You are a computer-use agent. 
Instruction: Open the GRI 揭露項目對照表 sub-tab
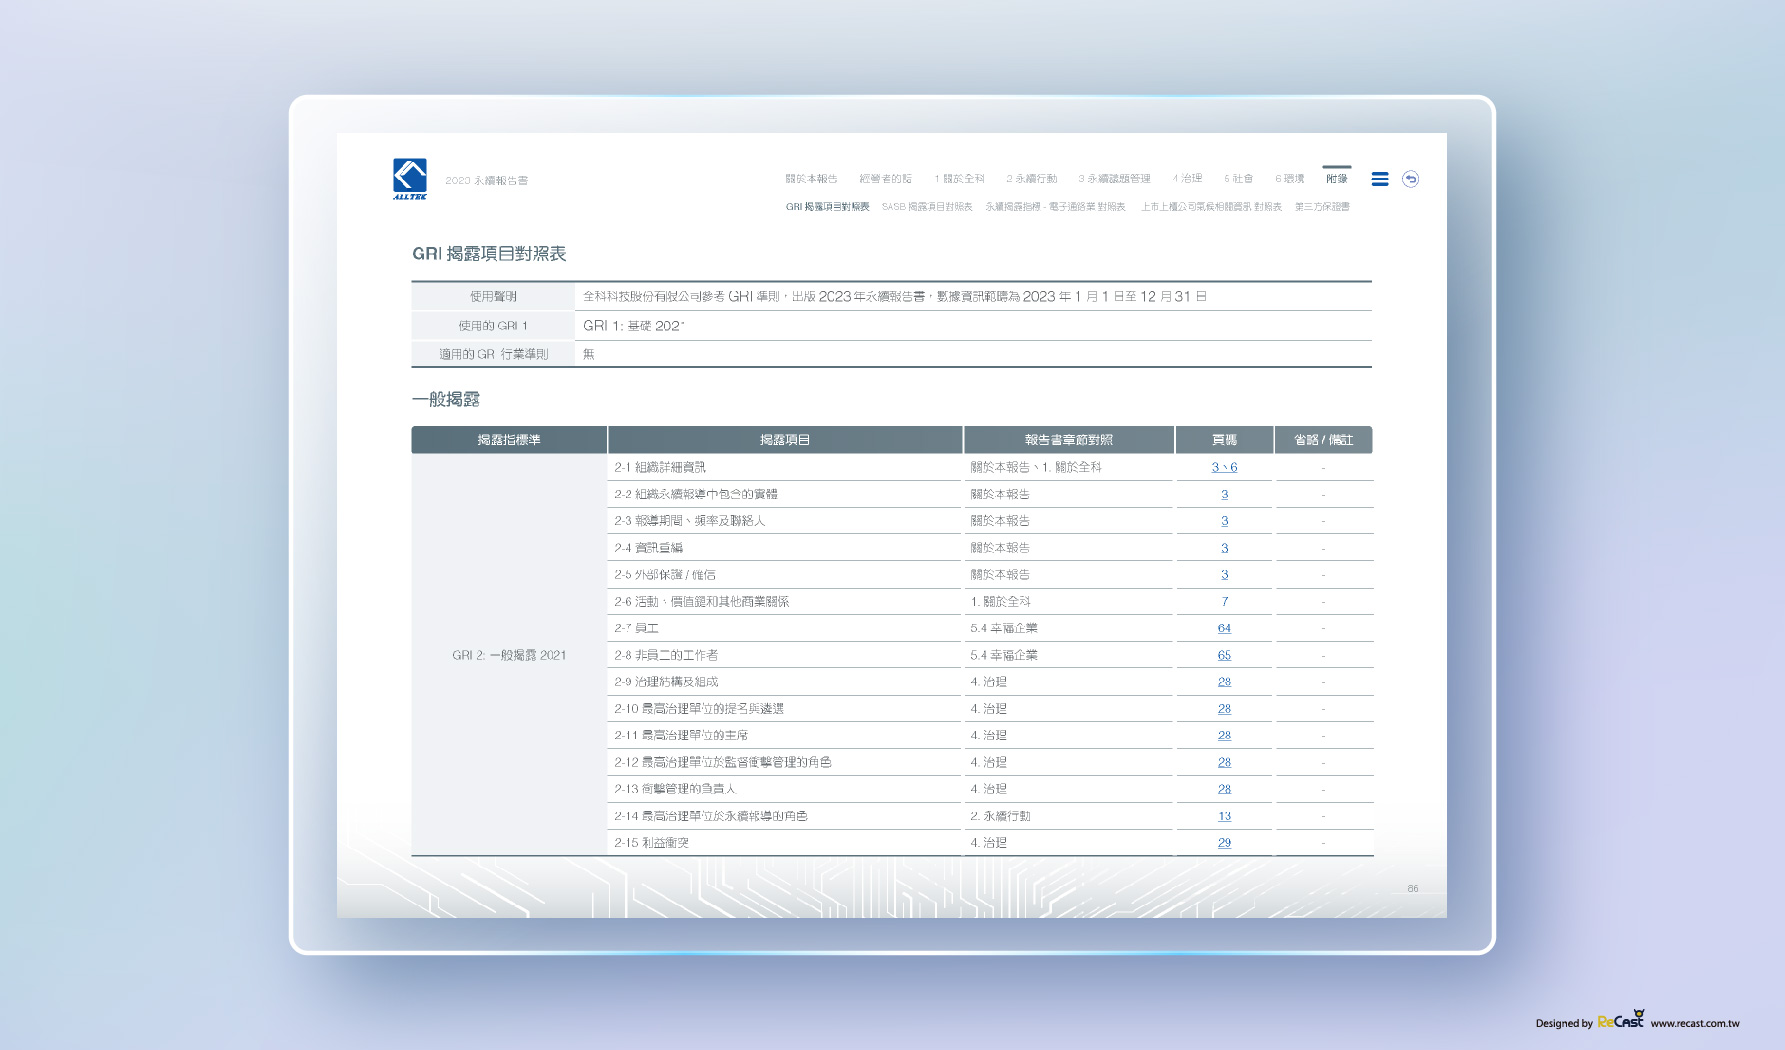tap(827, 207)
